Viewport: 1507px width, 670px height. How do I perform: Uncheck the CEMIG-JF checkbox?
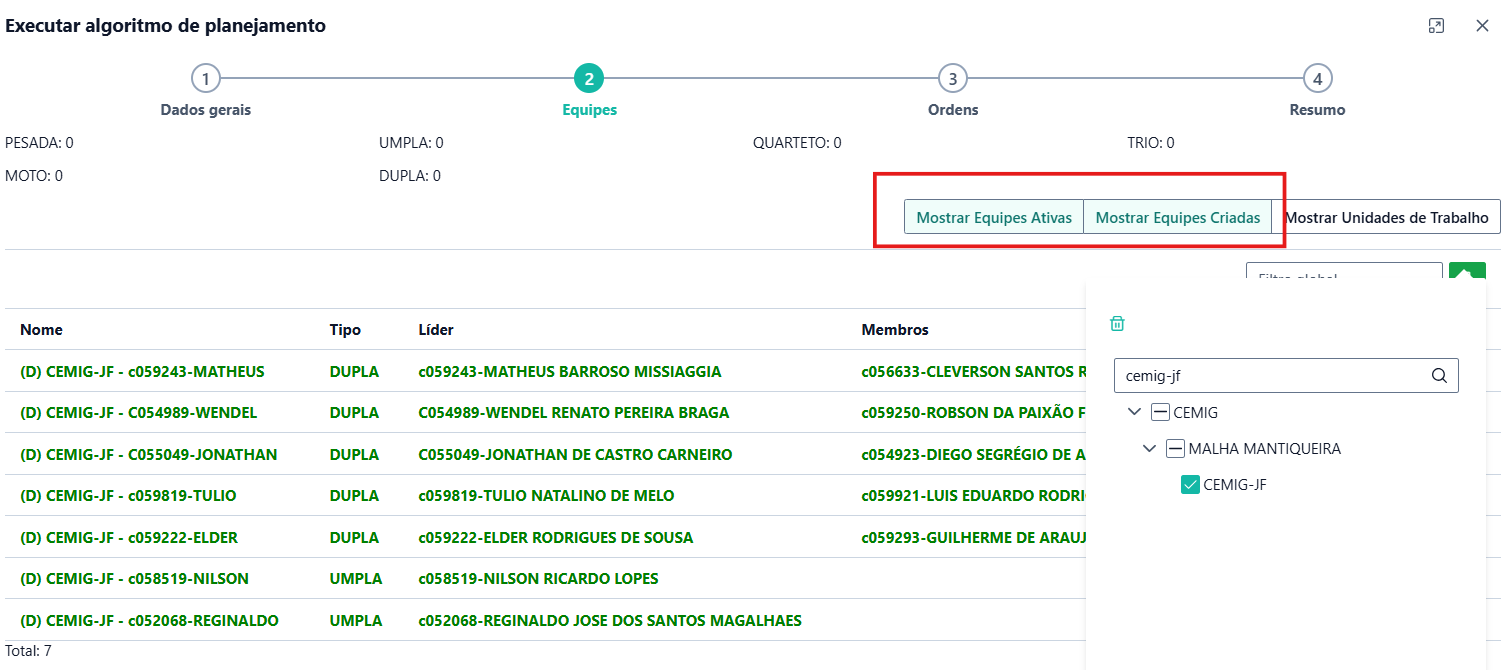click(x=1190, y=485)
